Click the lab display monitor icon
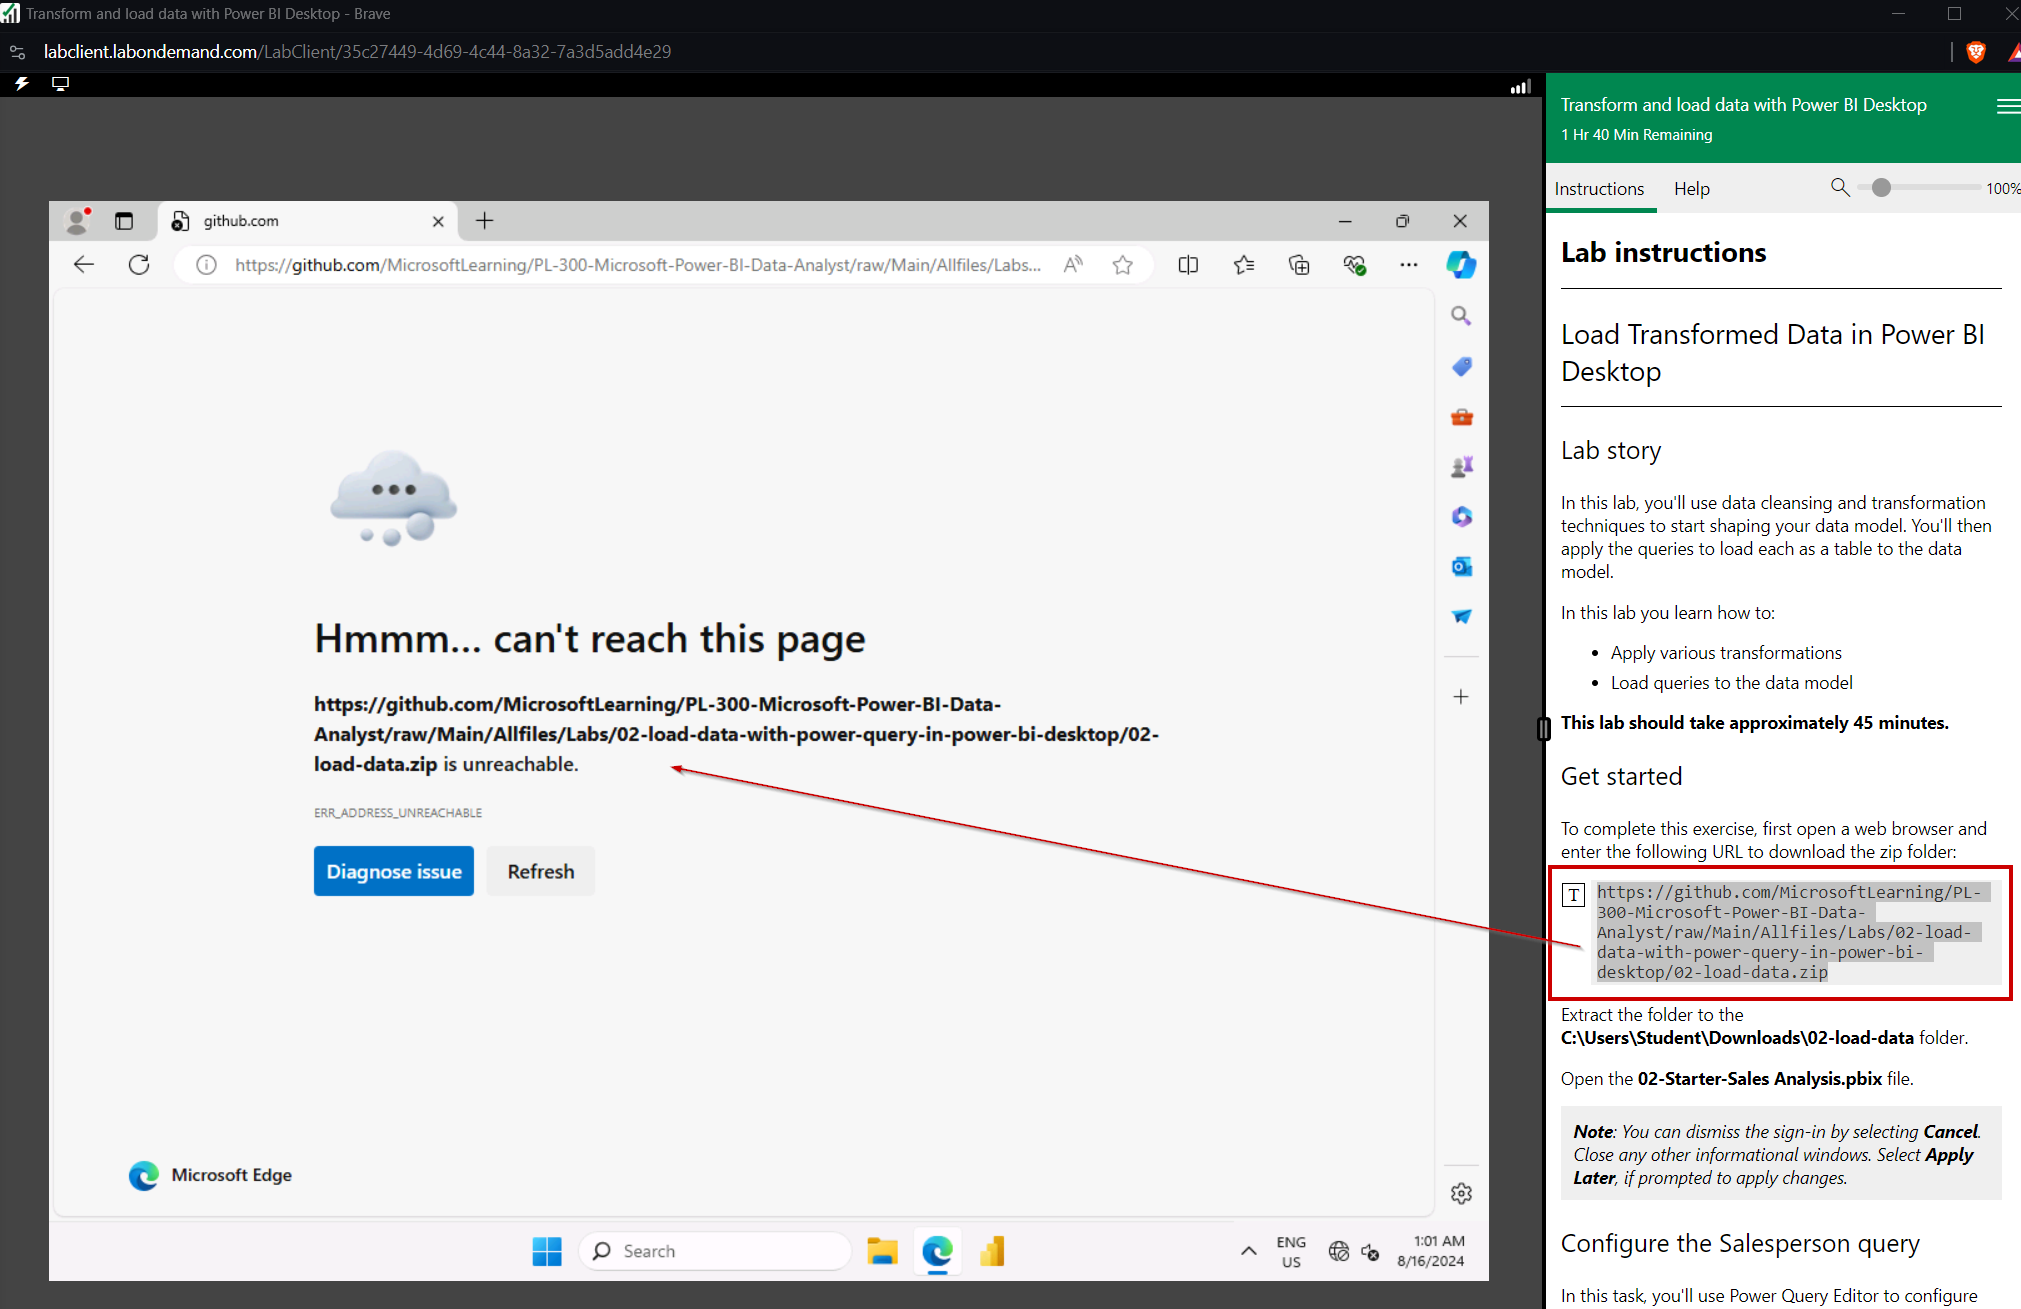The height and width of the screenshot is (1309, 2021). tap(60, 84)
